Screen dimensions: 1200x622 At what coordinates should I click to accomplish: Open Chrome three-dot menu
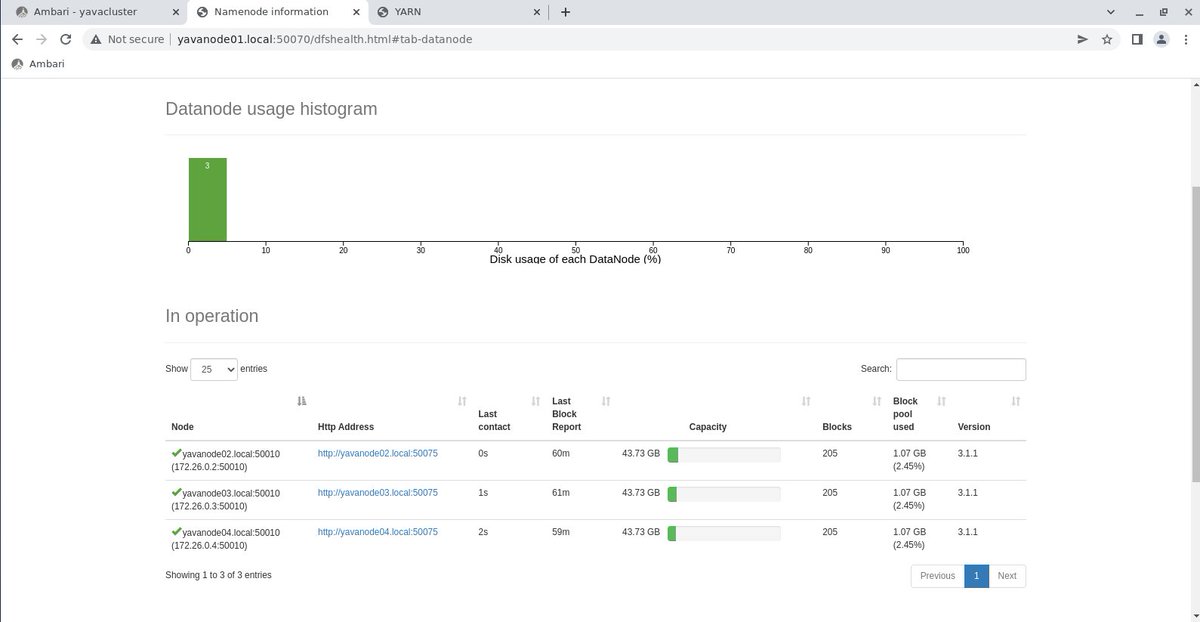[x=1184, y=39]
